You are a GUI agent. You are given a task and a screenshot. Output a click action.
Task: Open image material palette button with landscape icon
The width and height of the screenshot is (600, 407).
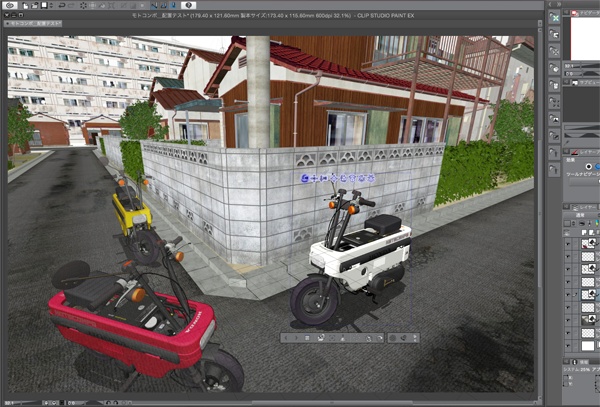[554, 119]
